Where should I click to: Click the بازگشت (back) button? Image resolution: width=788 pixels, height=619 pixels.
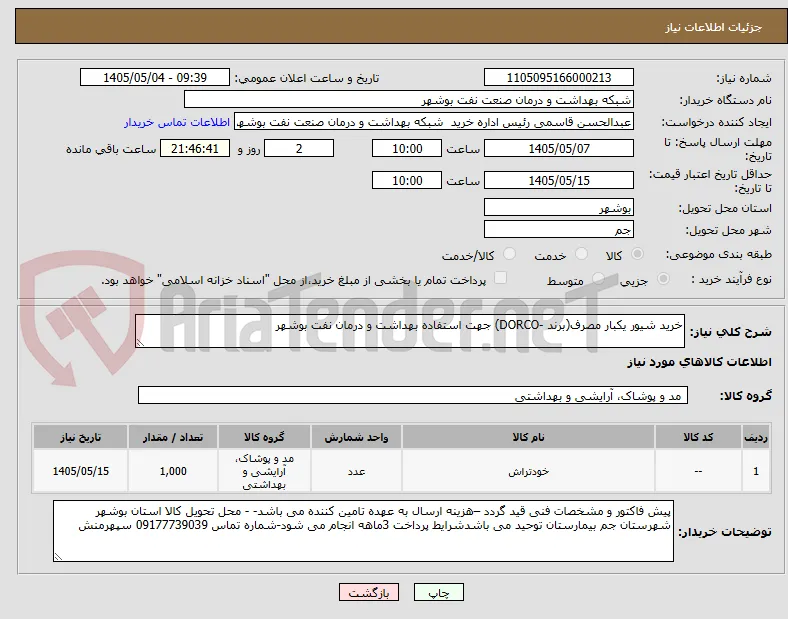point(369,592)
